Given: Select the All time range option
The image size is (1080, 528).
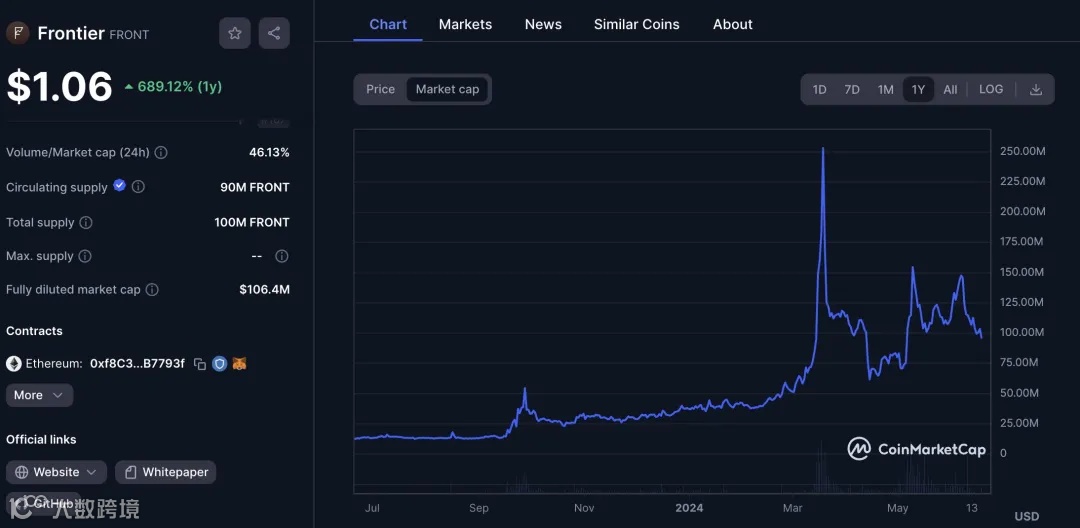Looking at the screenshot, I should (x=950, y=90).
